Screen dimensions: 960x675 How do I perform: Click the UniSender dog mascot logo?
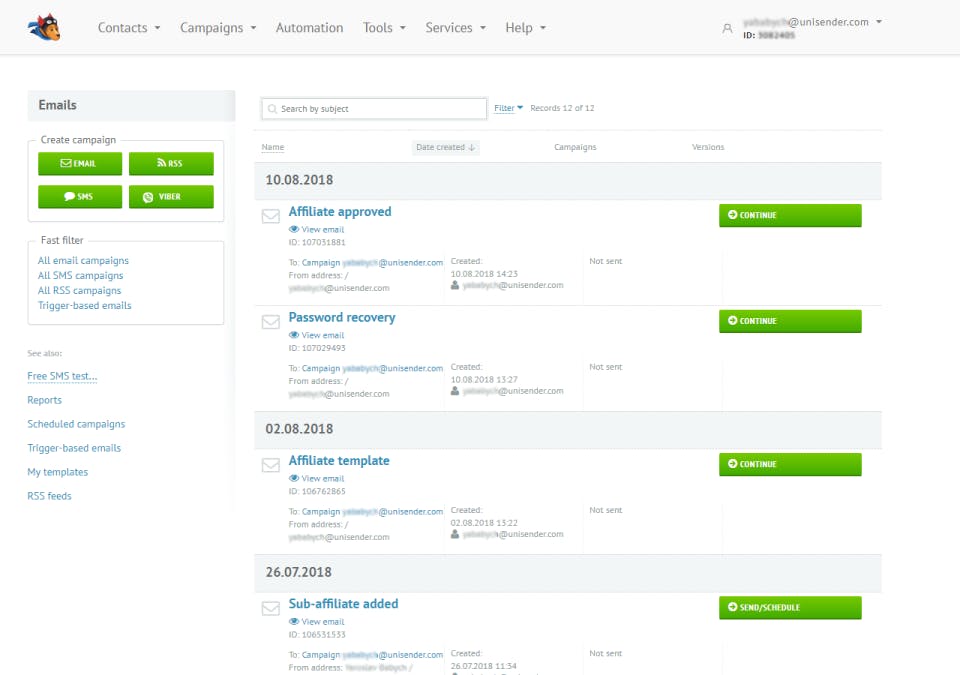pos(44,28)
